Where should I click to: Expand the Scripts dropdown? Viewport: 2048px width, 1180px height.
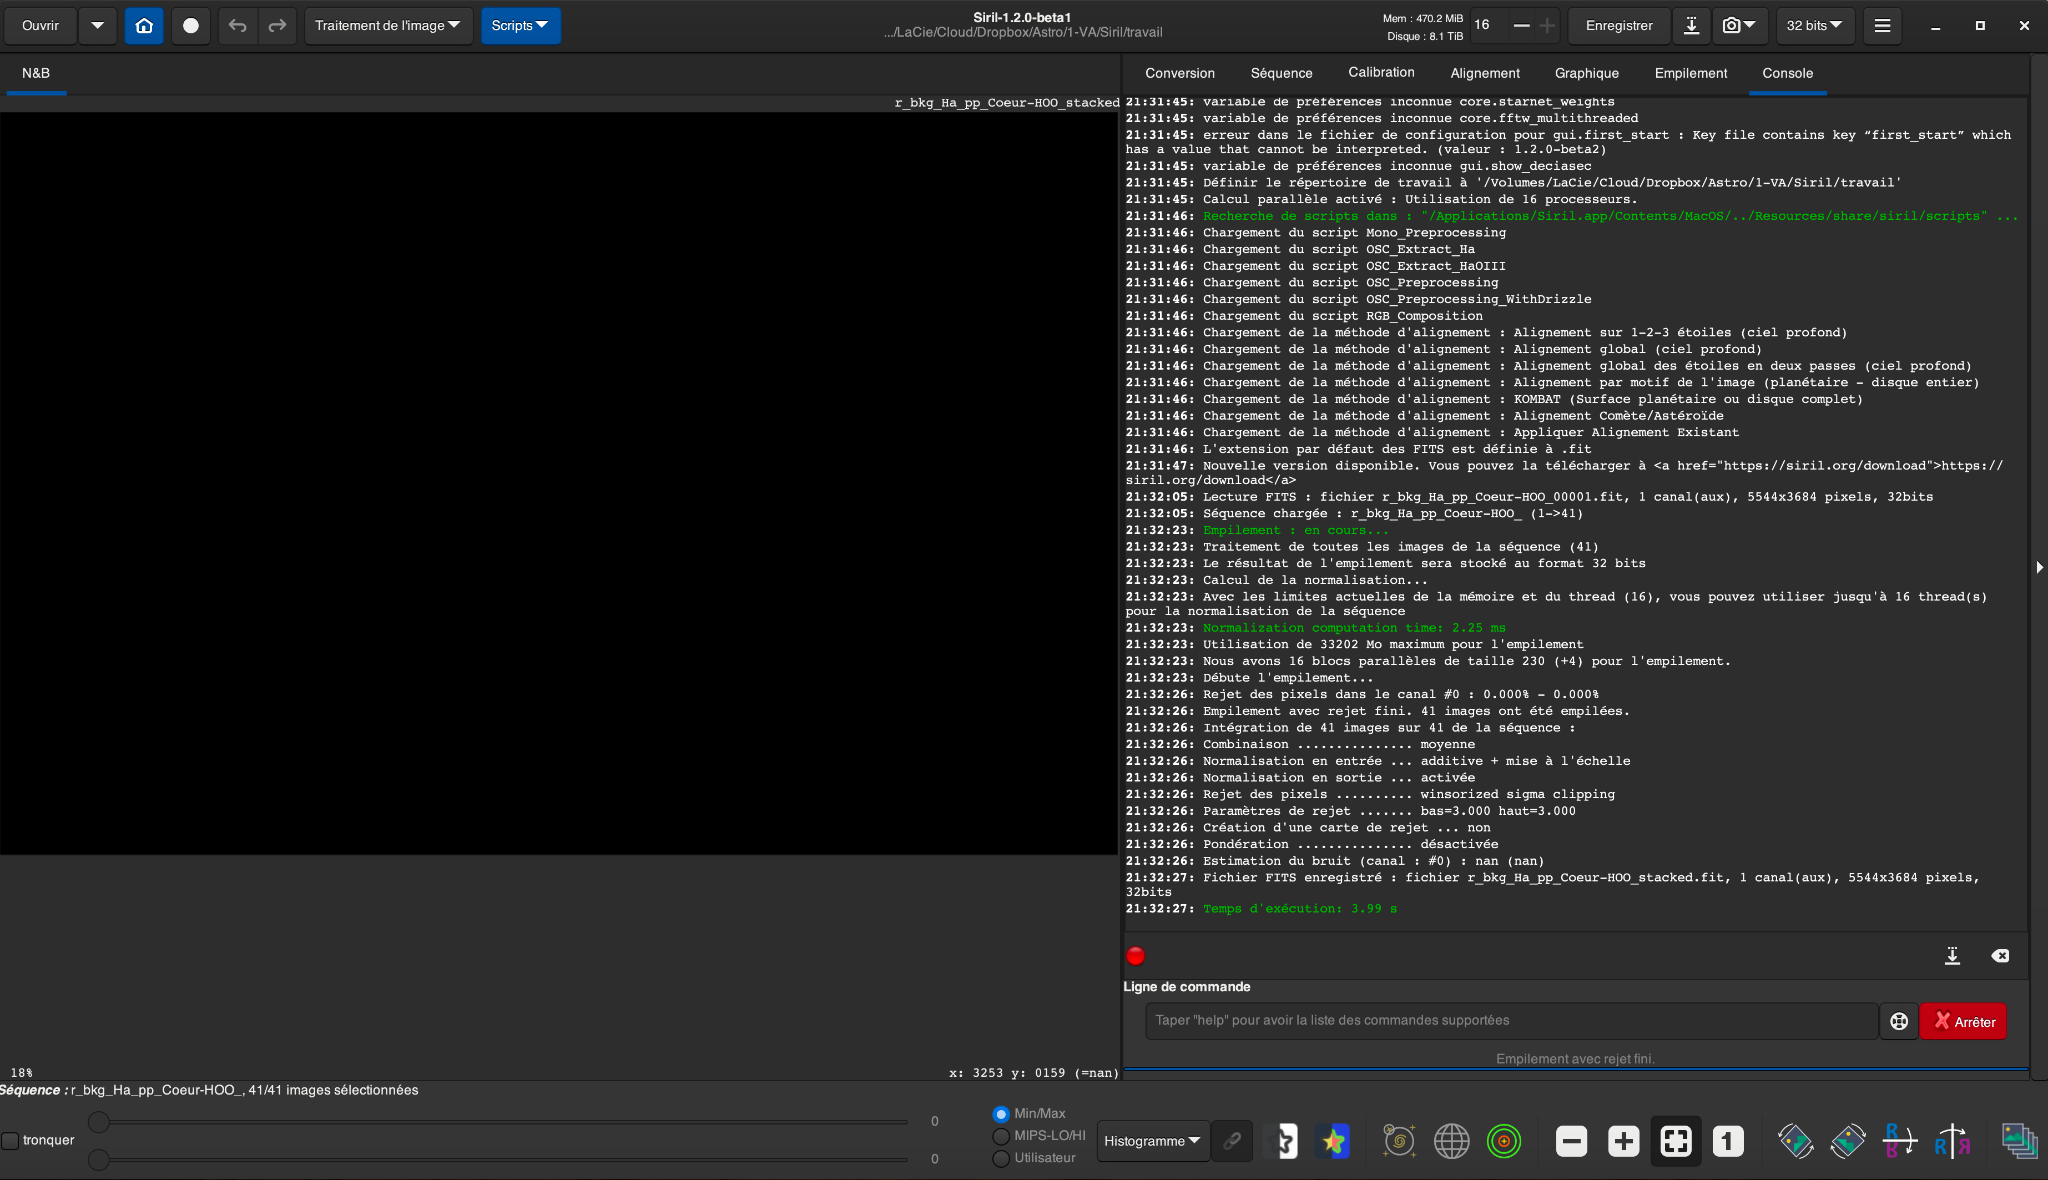520,25
